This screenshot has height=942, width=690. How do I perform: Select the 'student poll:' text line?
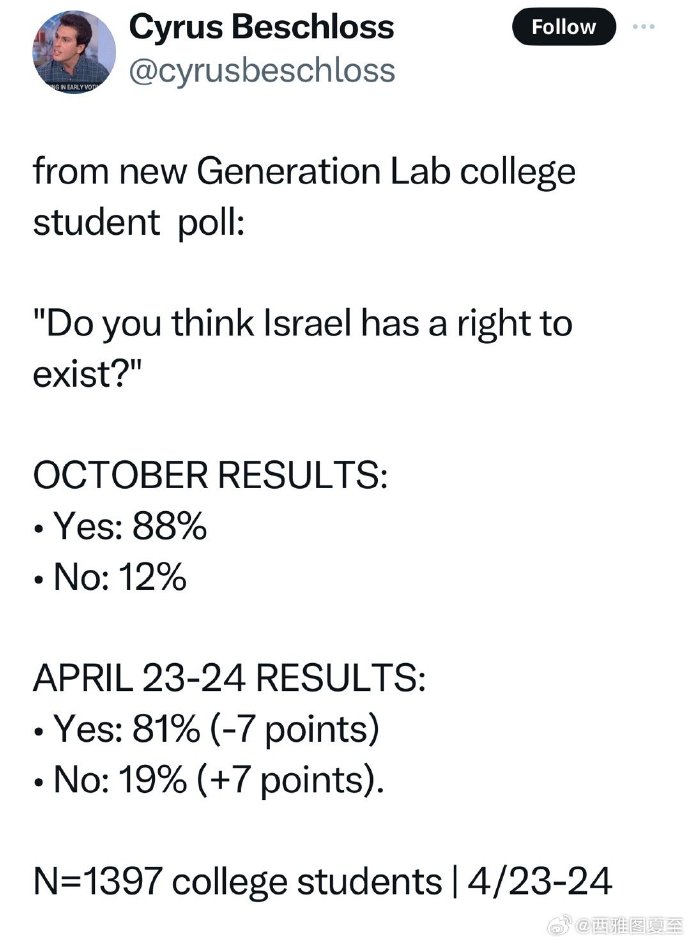[x=139, y=223]
